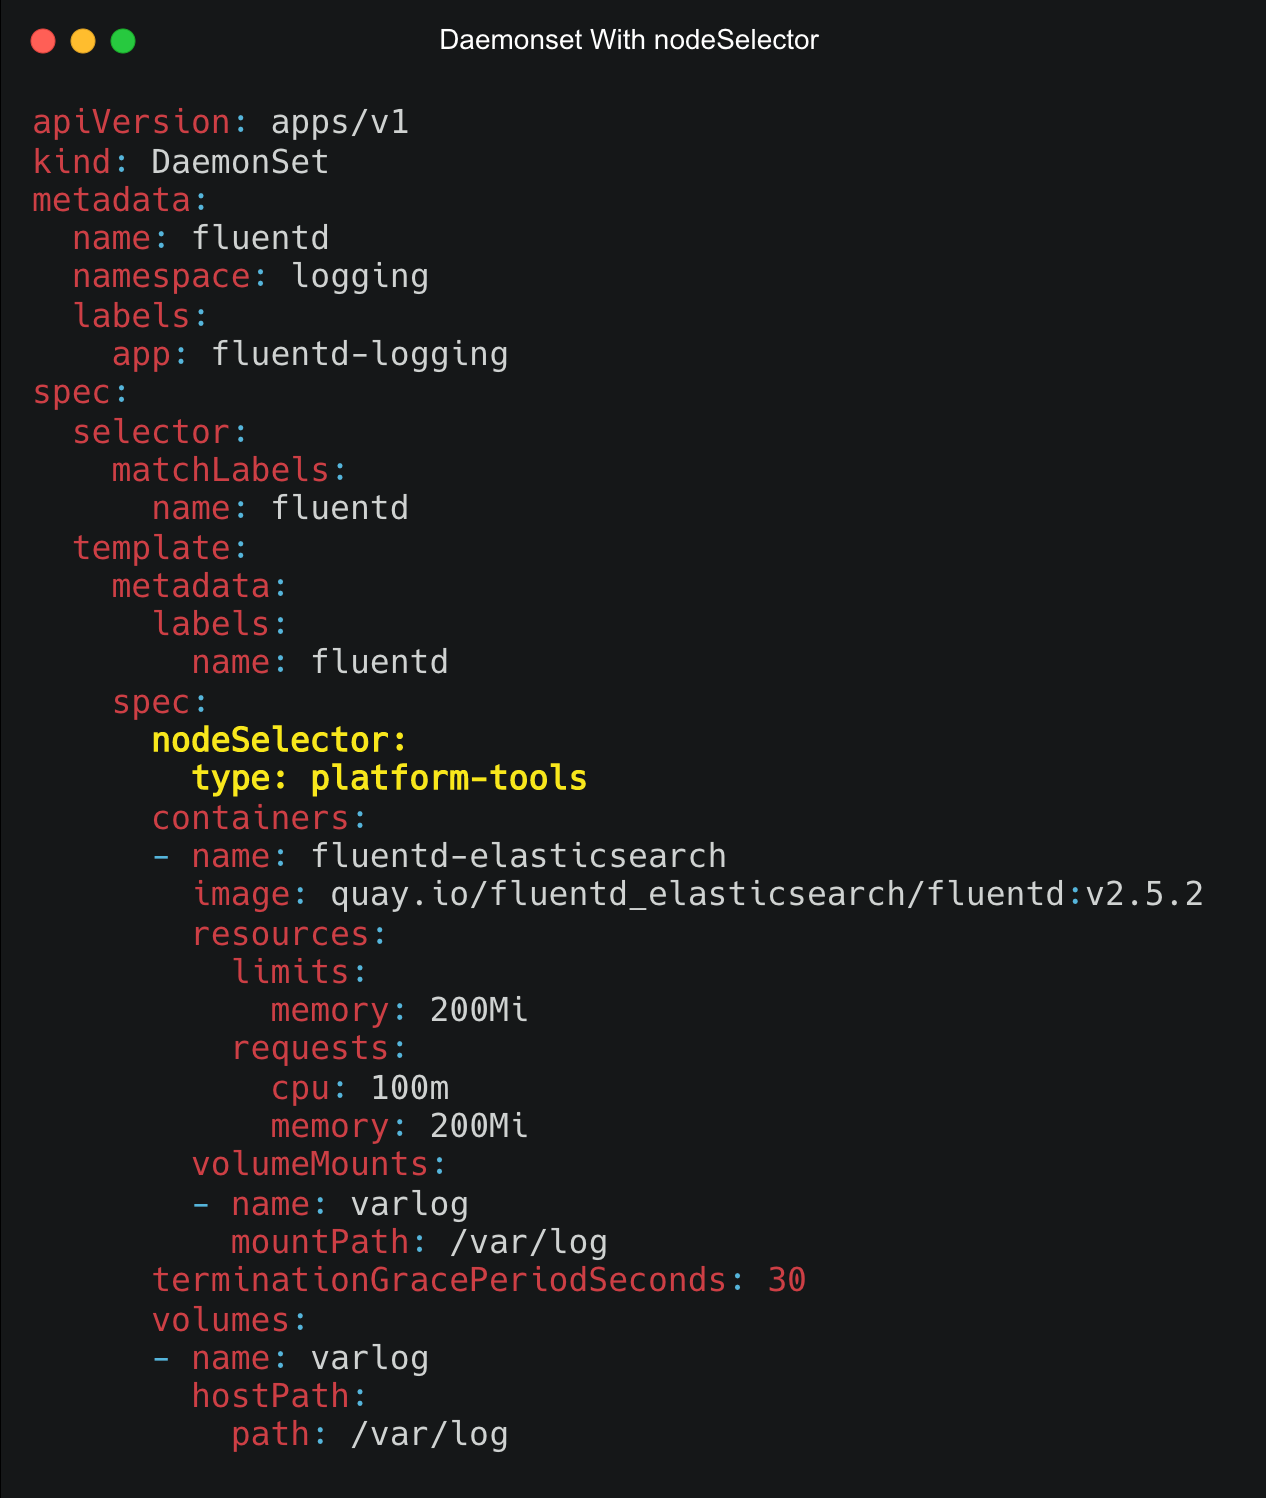Image resolution: width=1266 pixels, height=1498 pixels.
Task: Click the 'type: platform-tools' line
Action: click(x=389, y=778)
